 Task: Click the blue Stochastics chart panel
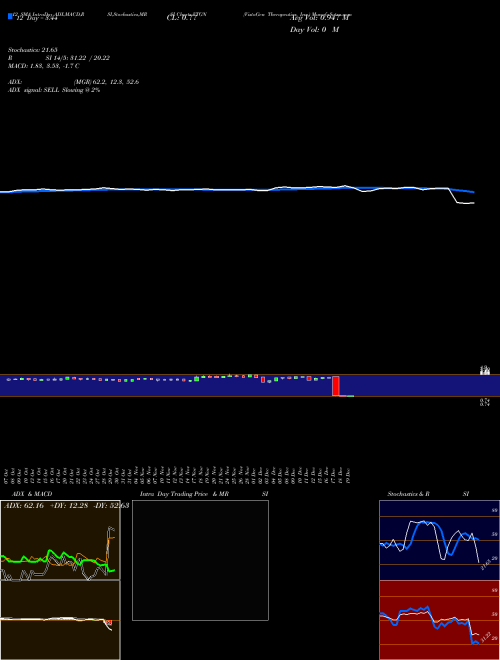tap(439, 540)
